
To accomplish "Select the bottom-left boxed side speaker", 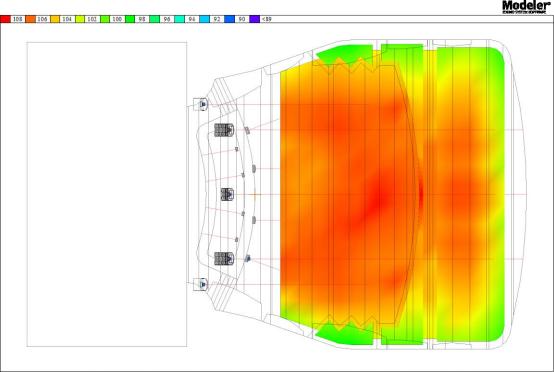I will pyautogui.click(x=201, y=284).
